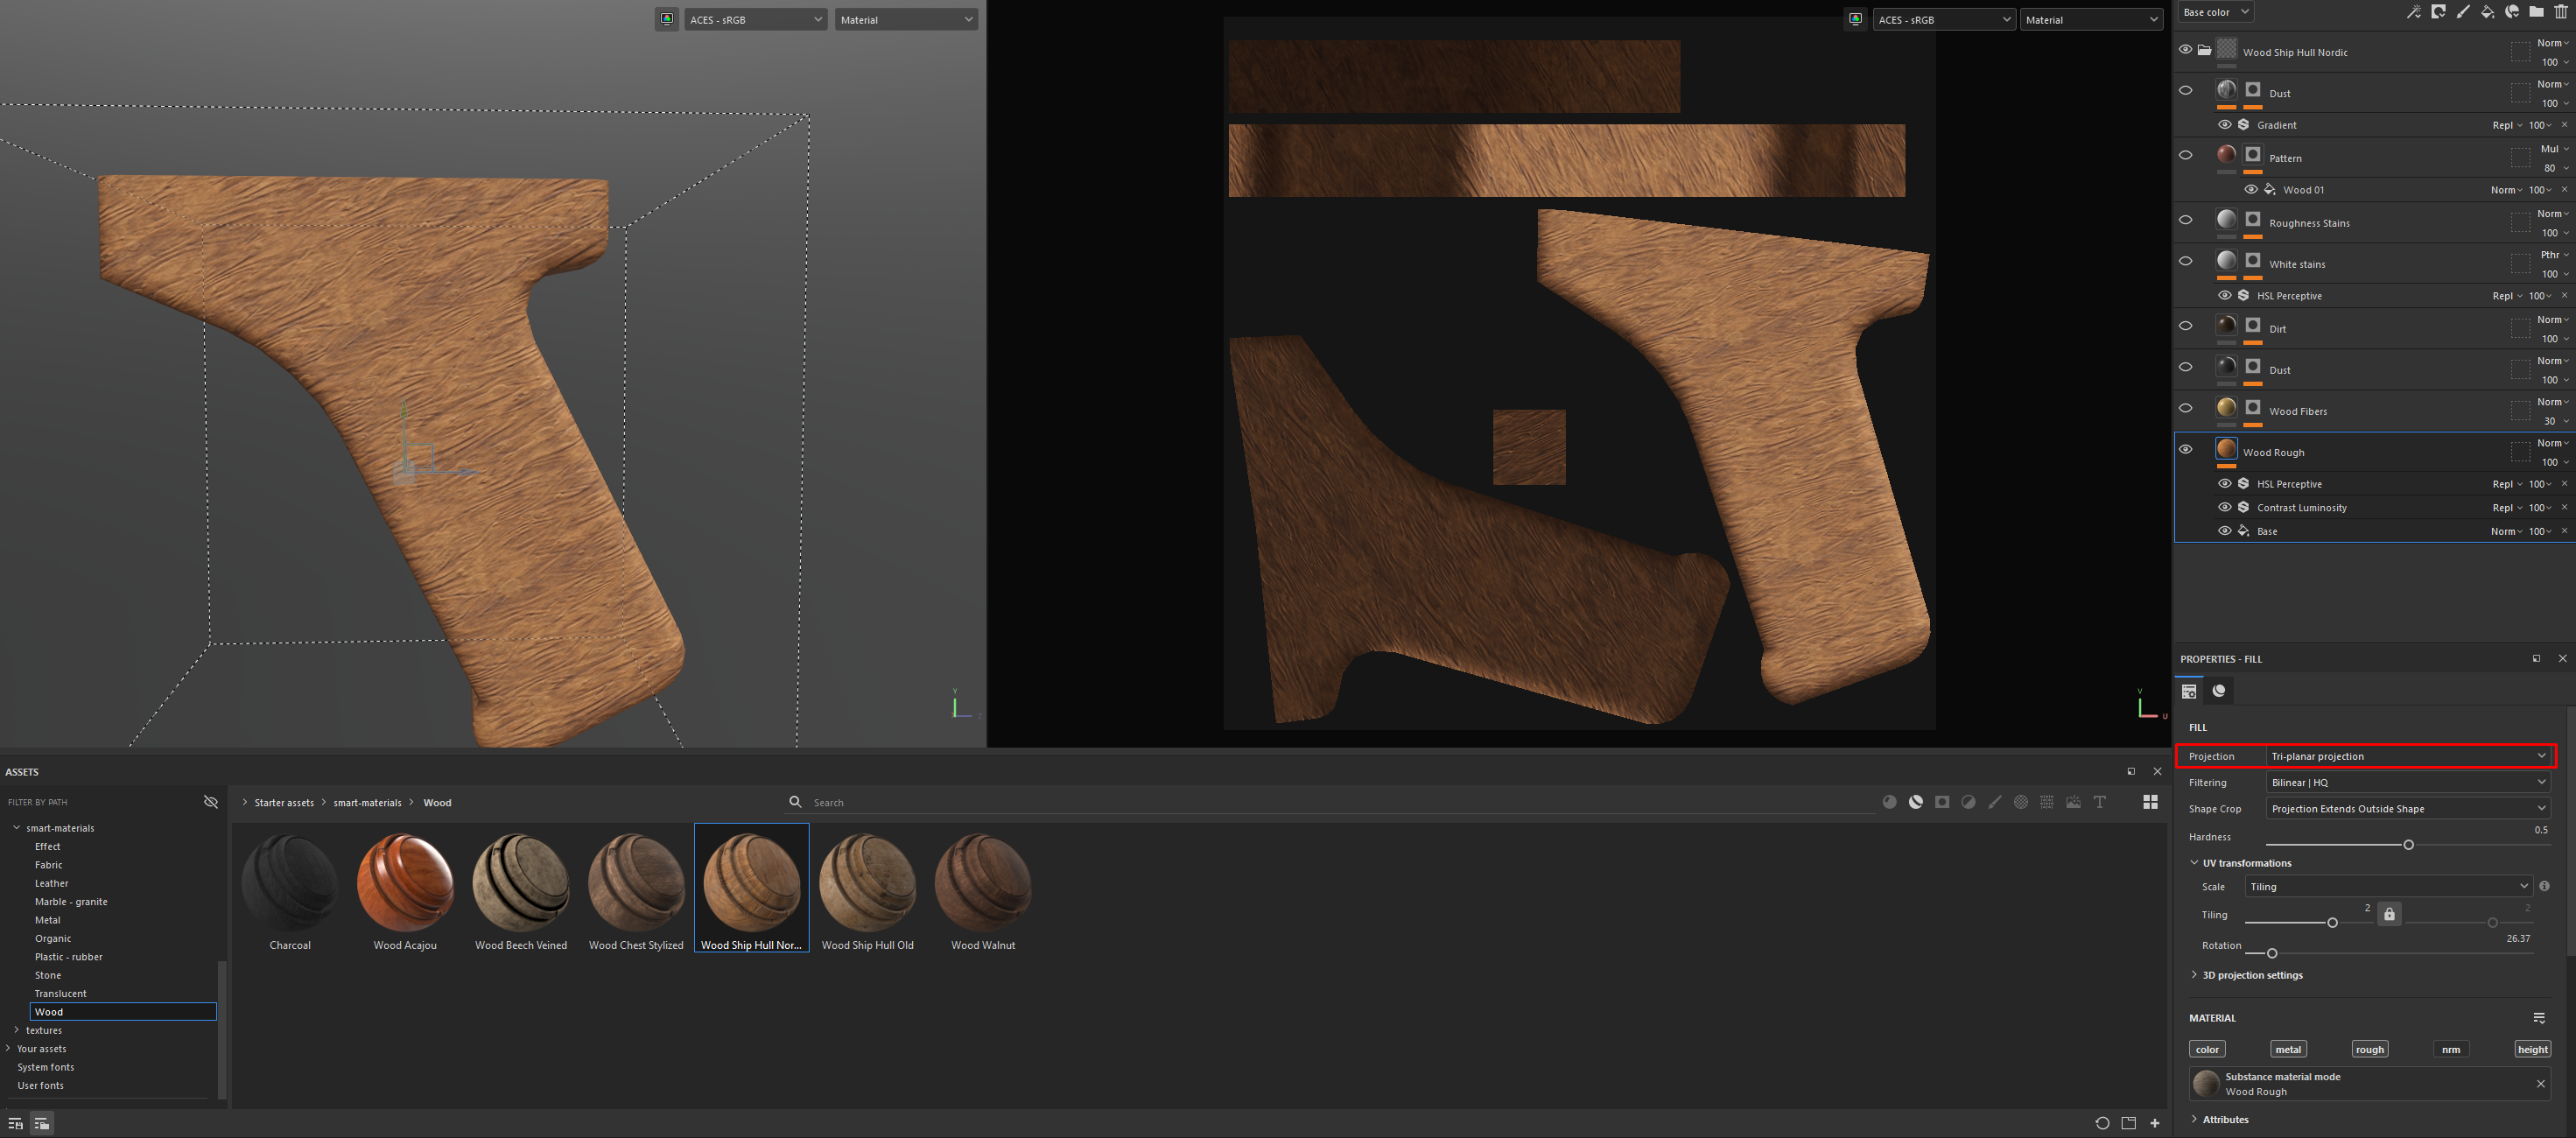The image size is (2576, 1138).
Task: Click refresh icon in assets bottom bar
Action: point(2102,1123)
